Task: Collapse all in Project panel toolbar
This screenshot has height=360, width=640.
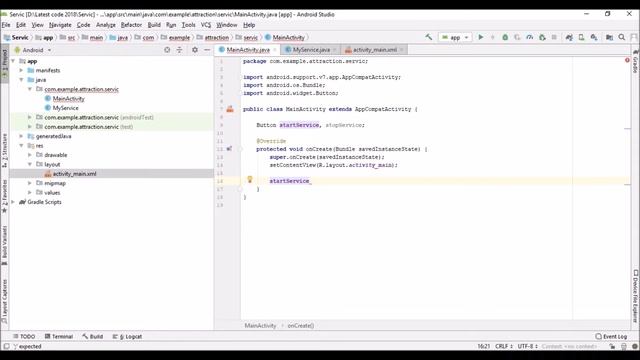Action: (x=179, y=50)
